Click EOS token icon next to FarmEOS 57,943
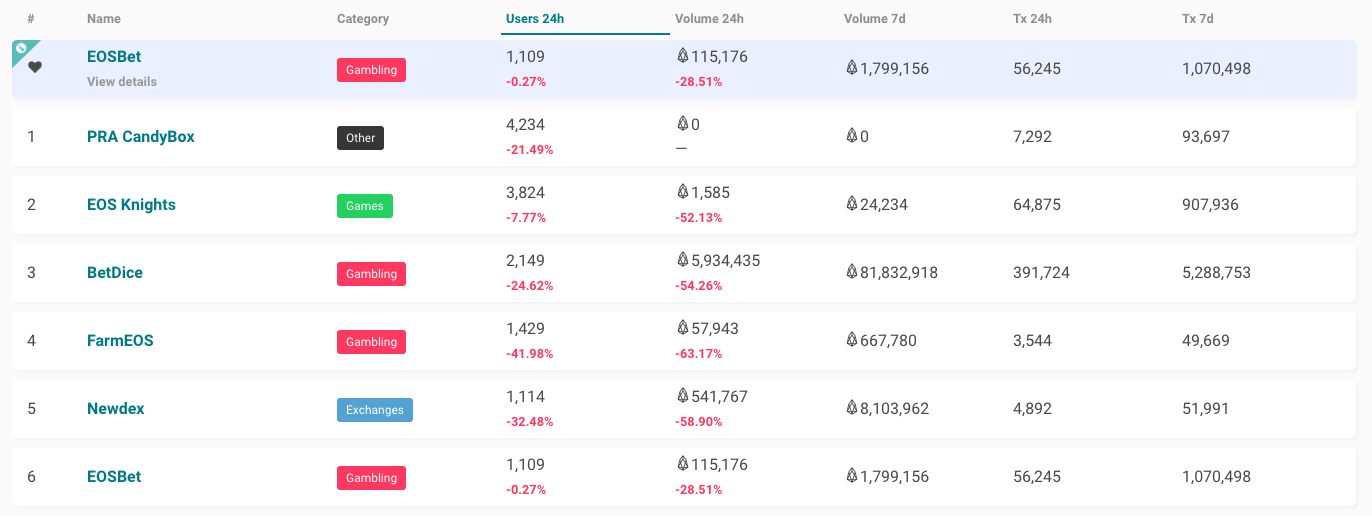 683,328
